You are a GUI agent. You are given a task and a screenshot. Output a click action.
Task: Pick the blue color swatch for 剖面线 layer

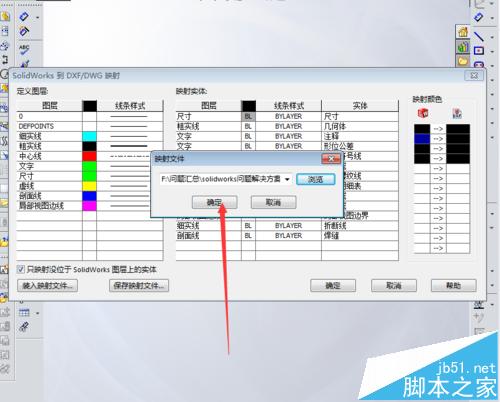(89, 196)
